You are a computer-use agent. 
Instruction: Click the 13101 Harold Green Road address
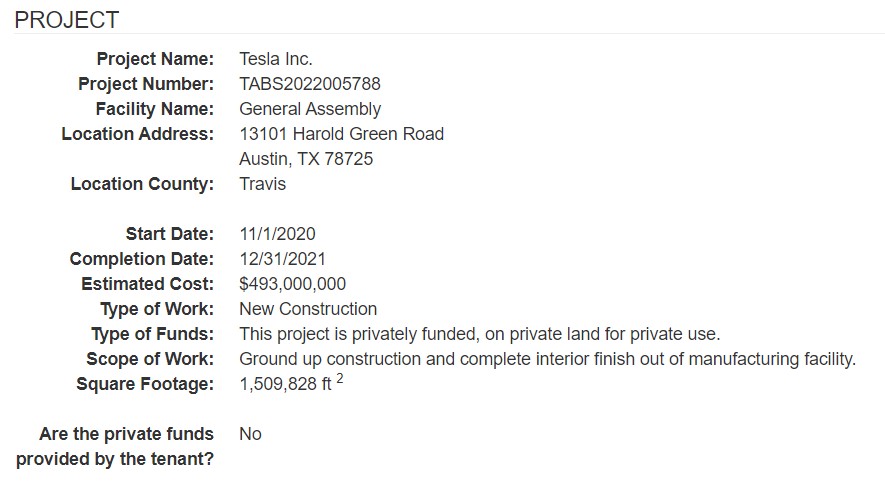(342, 134)
